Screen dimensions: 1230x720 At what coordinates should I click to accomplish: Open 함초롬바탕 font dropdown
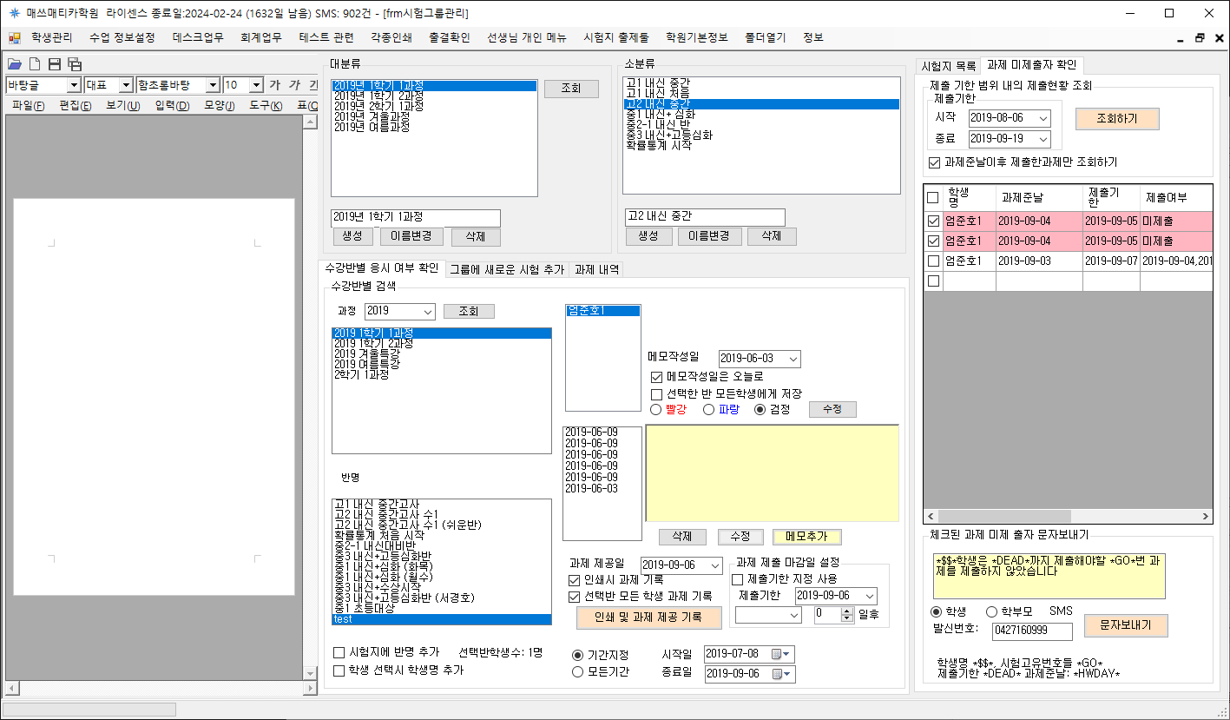point(212,86)
